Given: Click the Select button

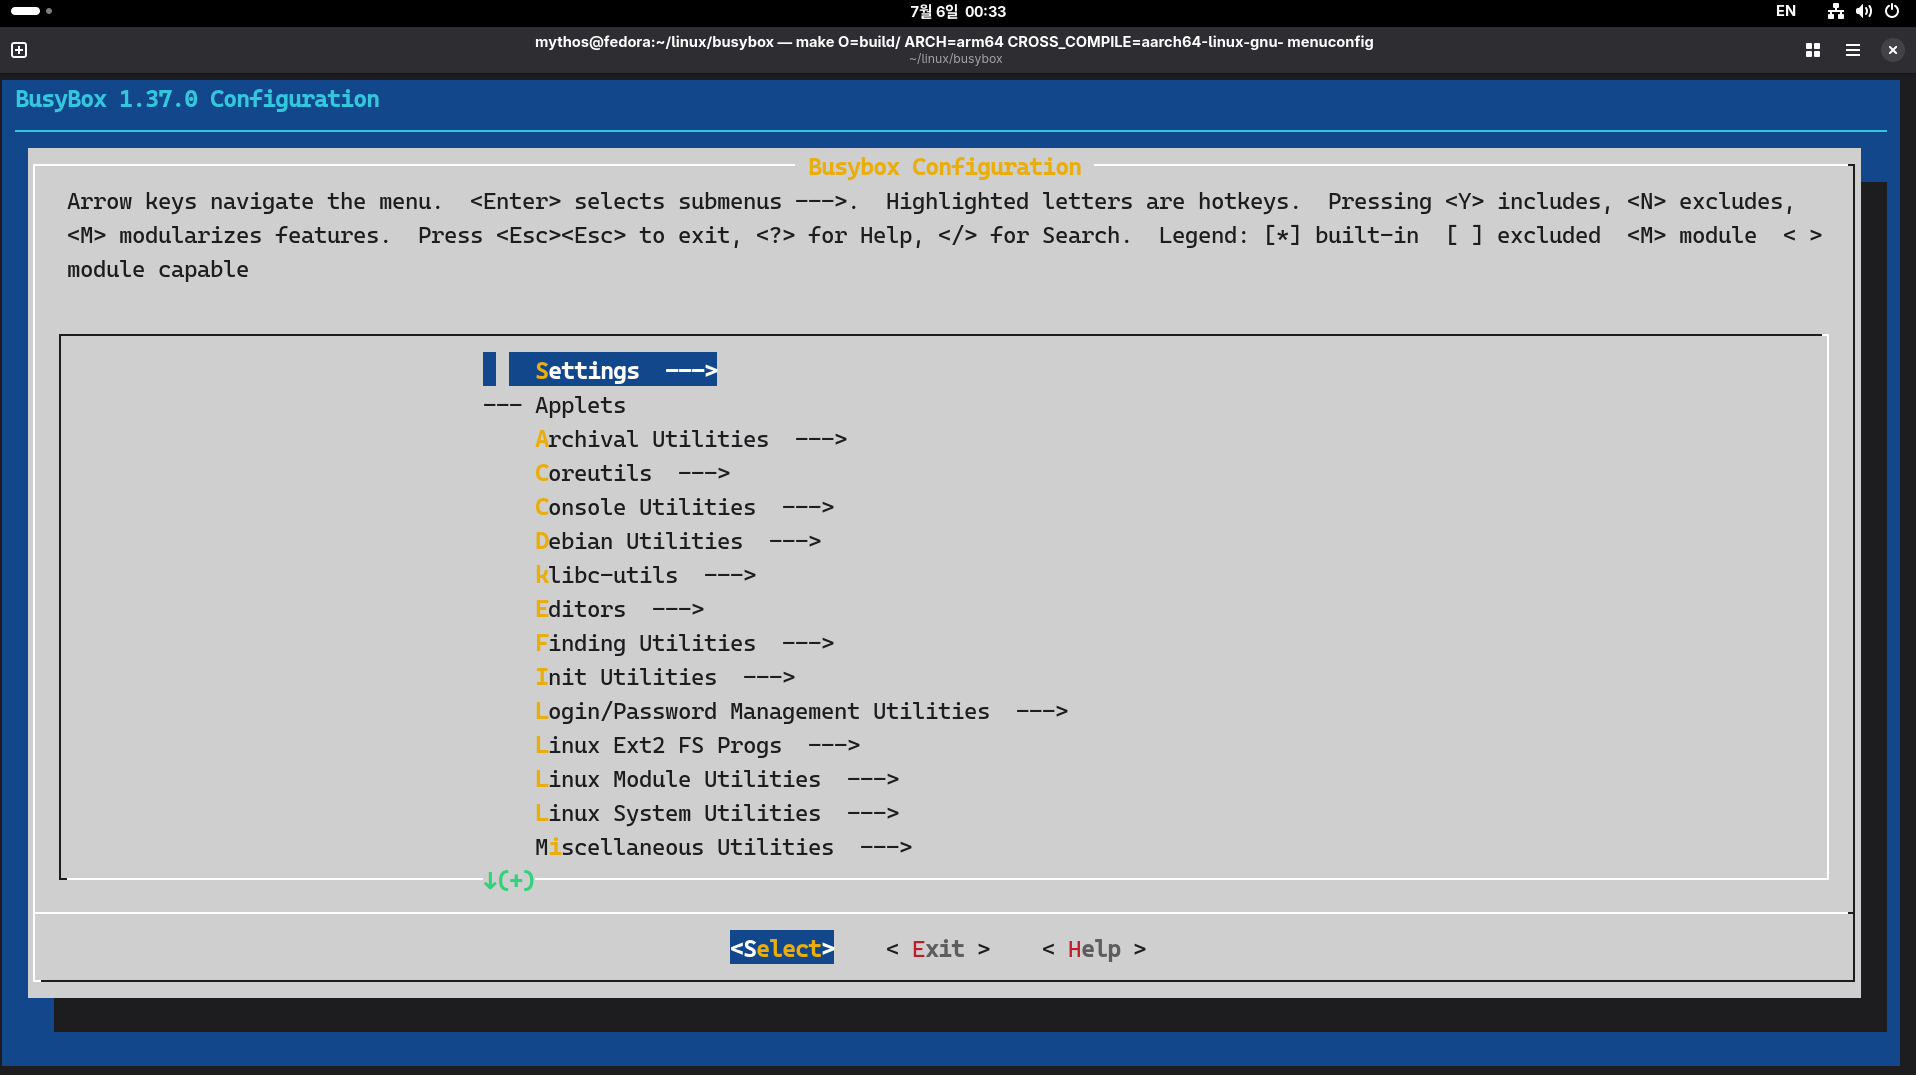Looking at the screenshot, I should point(782,948).
